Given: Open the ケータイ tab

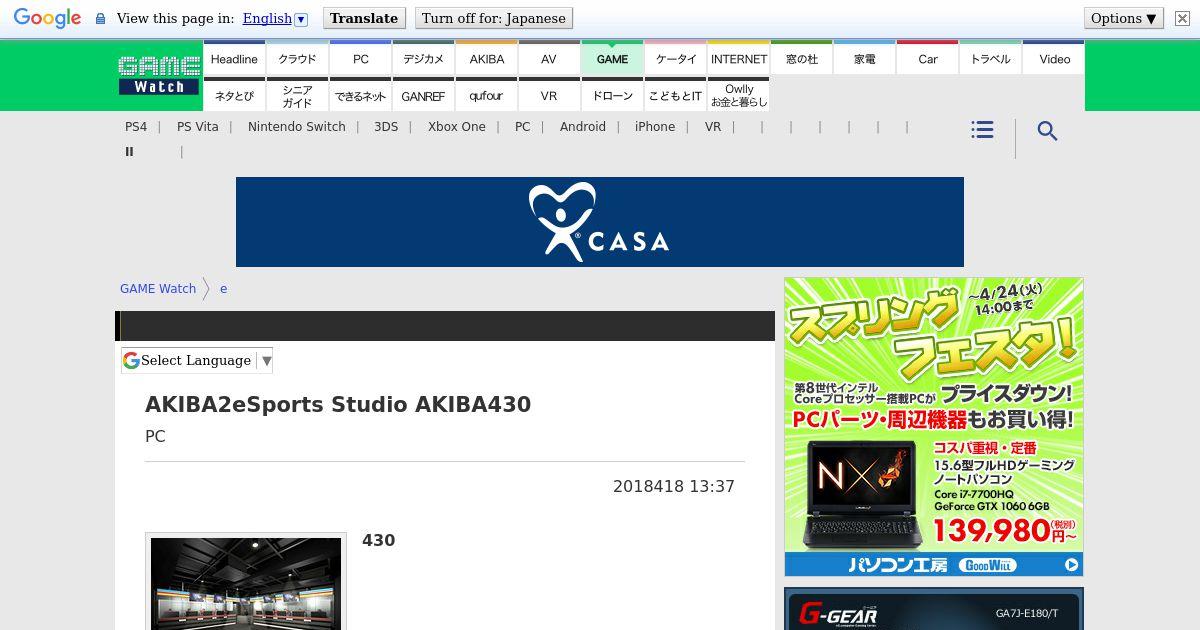Looking at the screenshot, I should click(x=675, y=59).
